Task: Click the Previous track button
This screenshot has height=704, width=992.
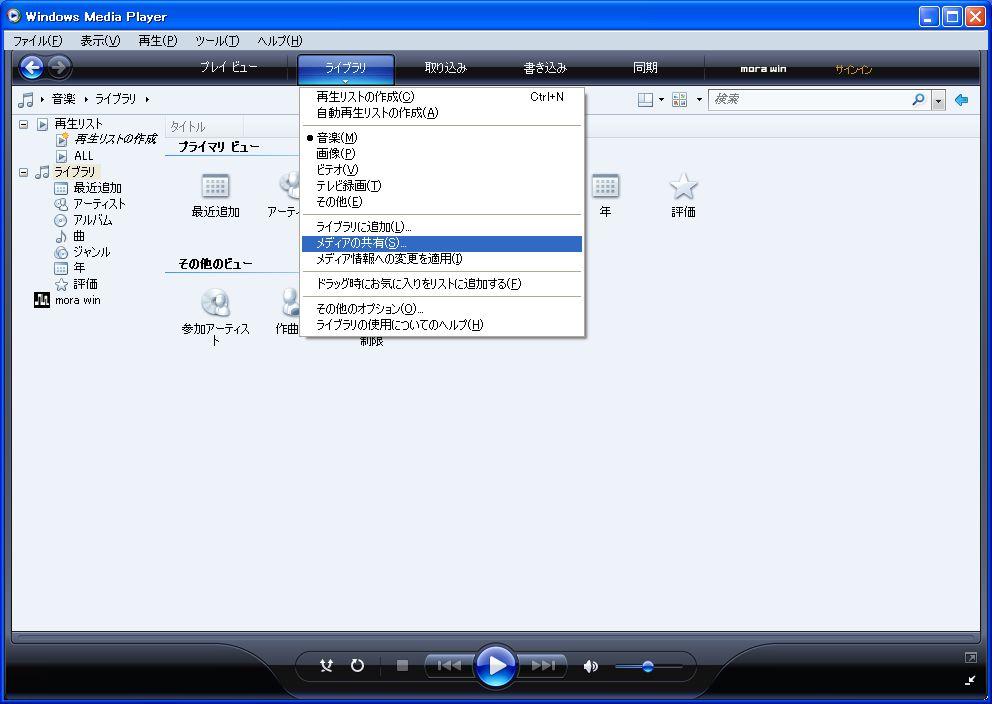Action: pyautogui.click(x=449, y=665)
